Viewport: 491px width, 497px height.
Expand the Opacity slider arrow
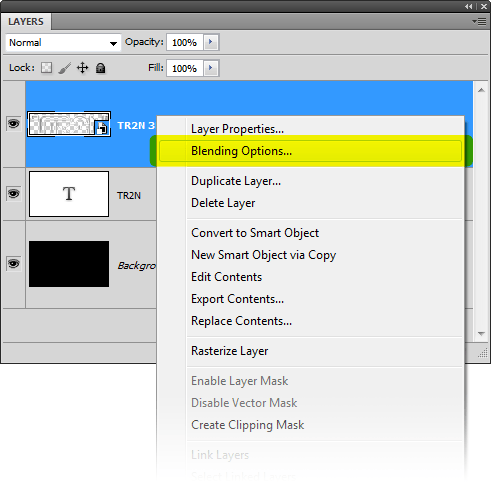coord(211,42)
